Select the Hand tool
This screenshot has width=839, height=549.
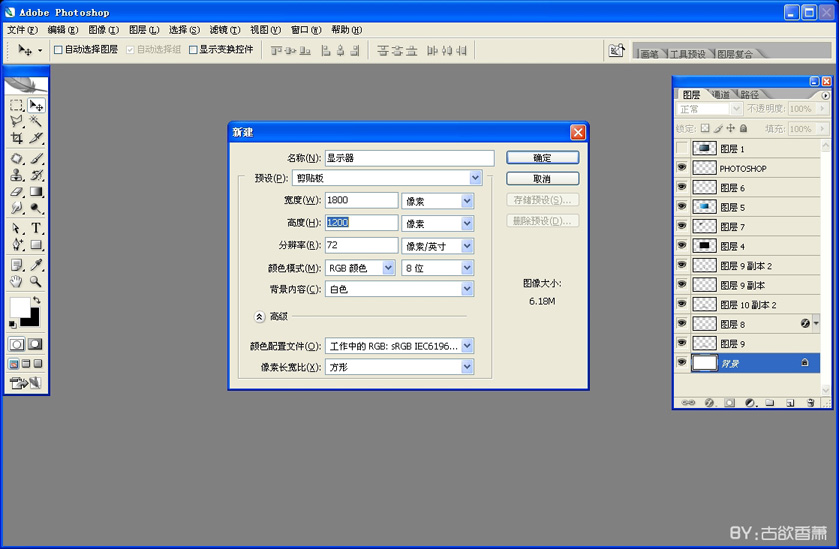point(17,281)
